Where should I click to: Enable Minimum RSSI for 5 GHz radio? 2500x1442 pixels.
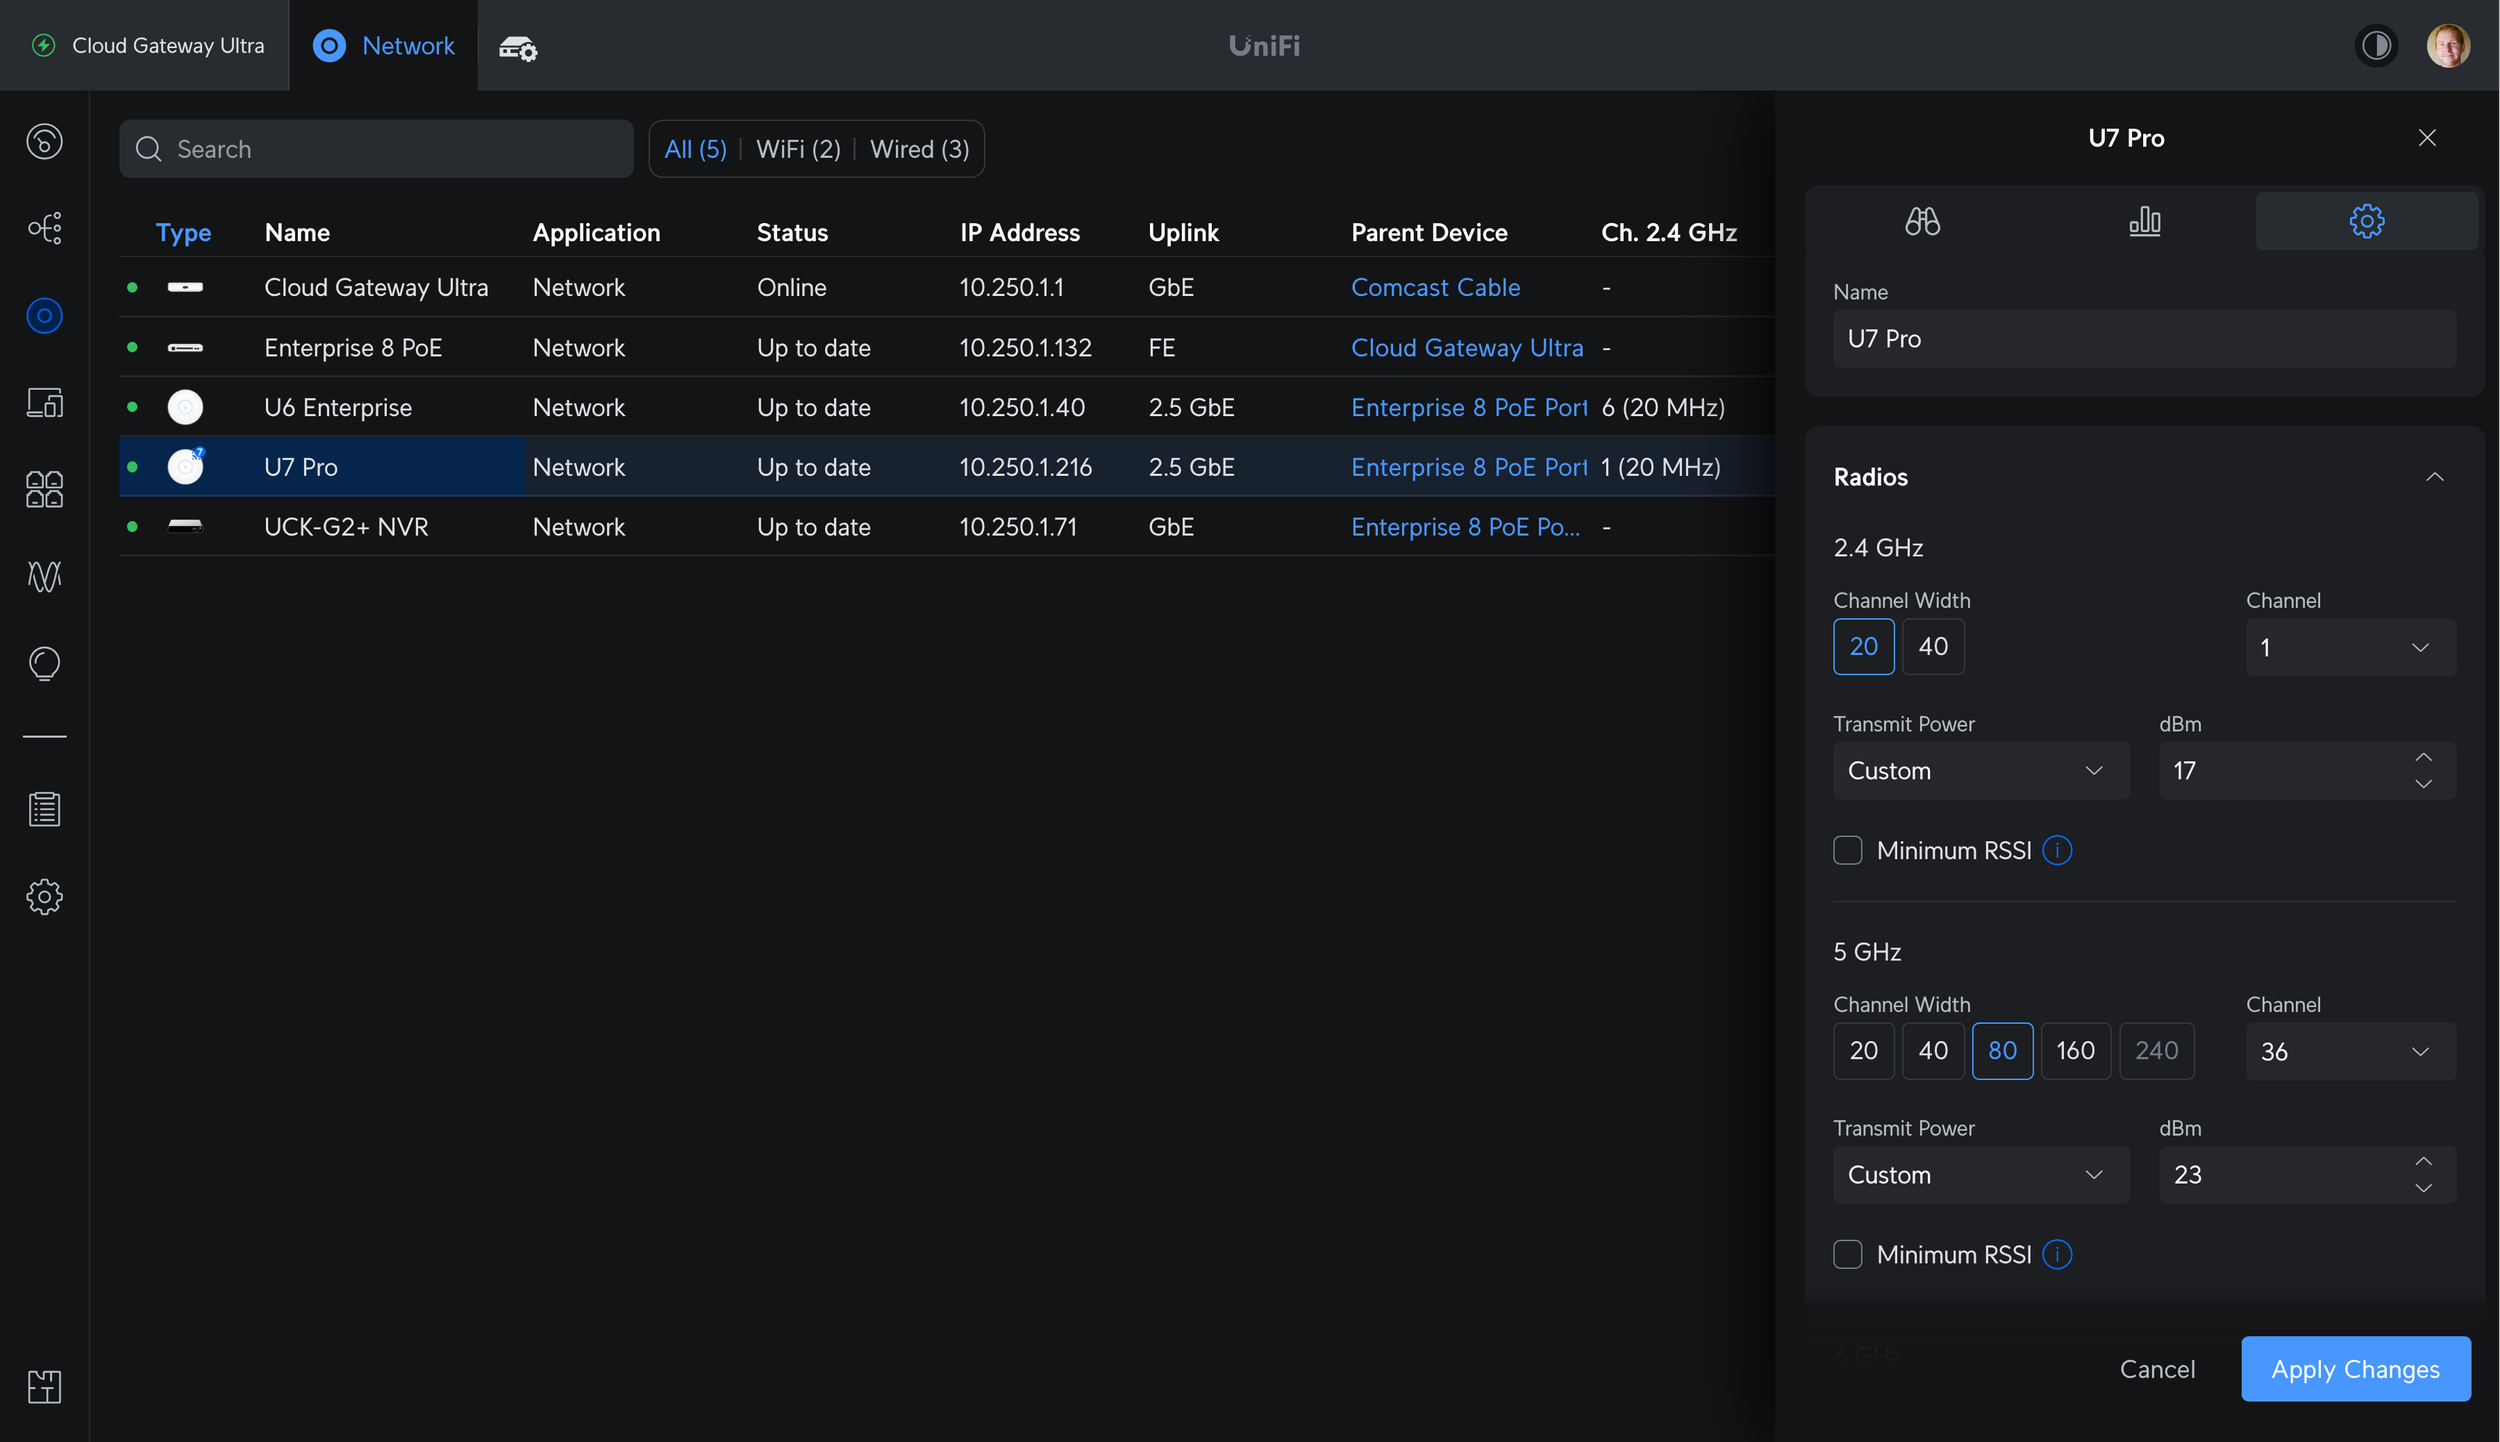pos(1848,1254)
